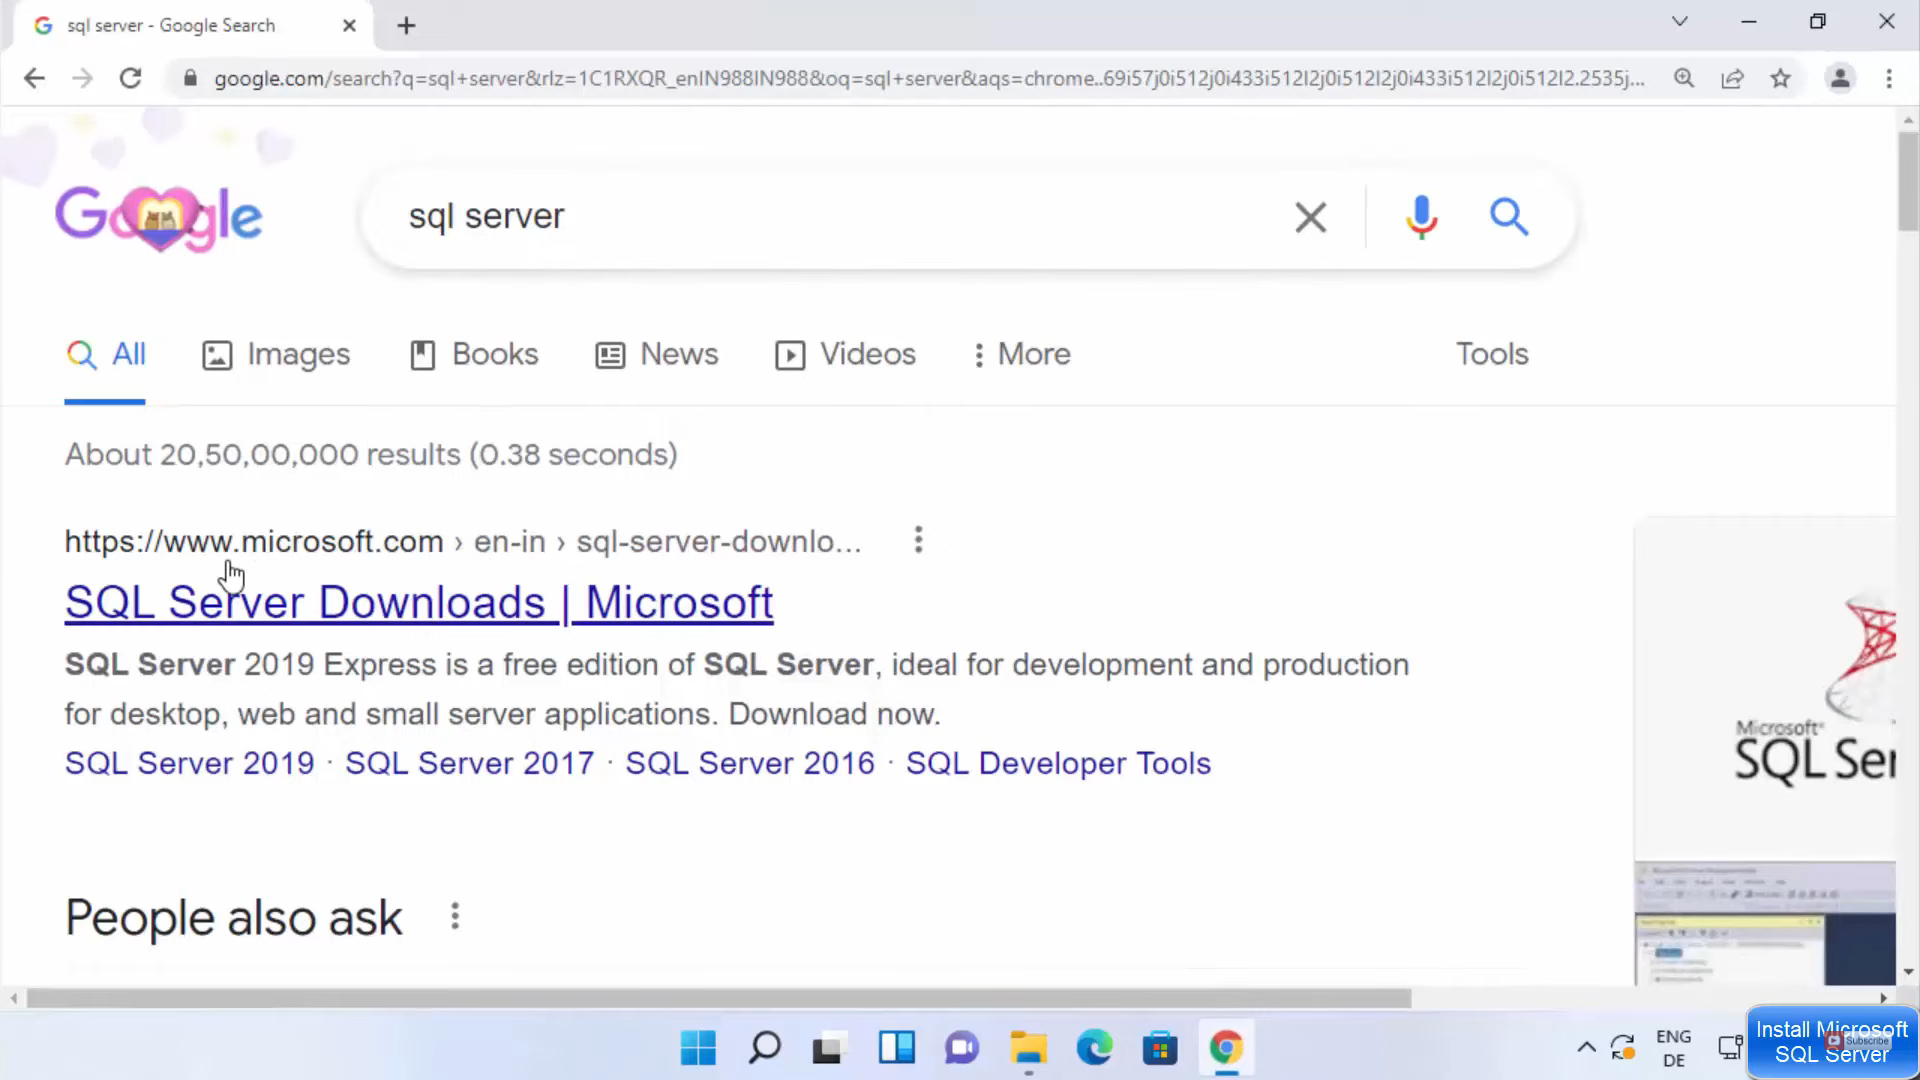Viewport: 1920px width, 1080px height.
Task: Click the Install Microsoft SQL Server subscribe overlay
Action: 1831,1041
